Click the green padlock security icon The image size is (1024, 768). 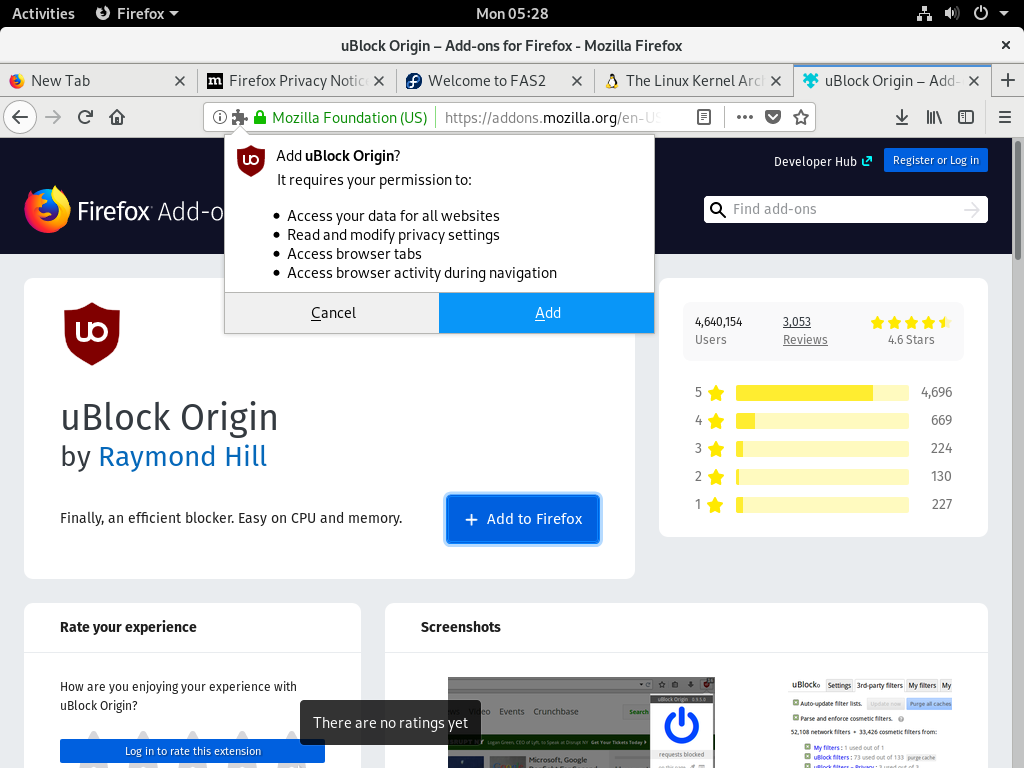click(x=260, y=118)
